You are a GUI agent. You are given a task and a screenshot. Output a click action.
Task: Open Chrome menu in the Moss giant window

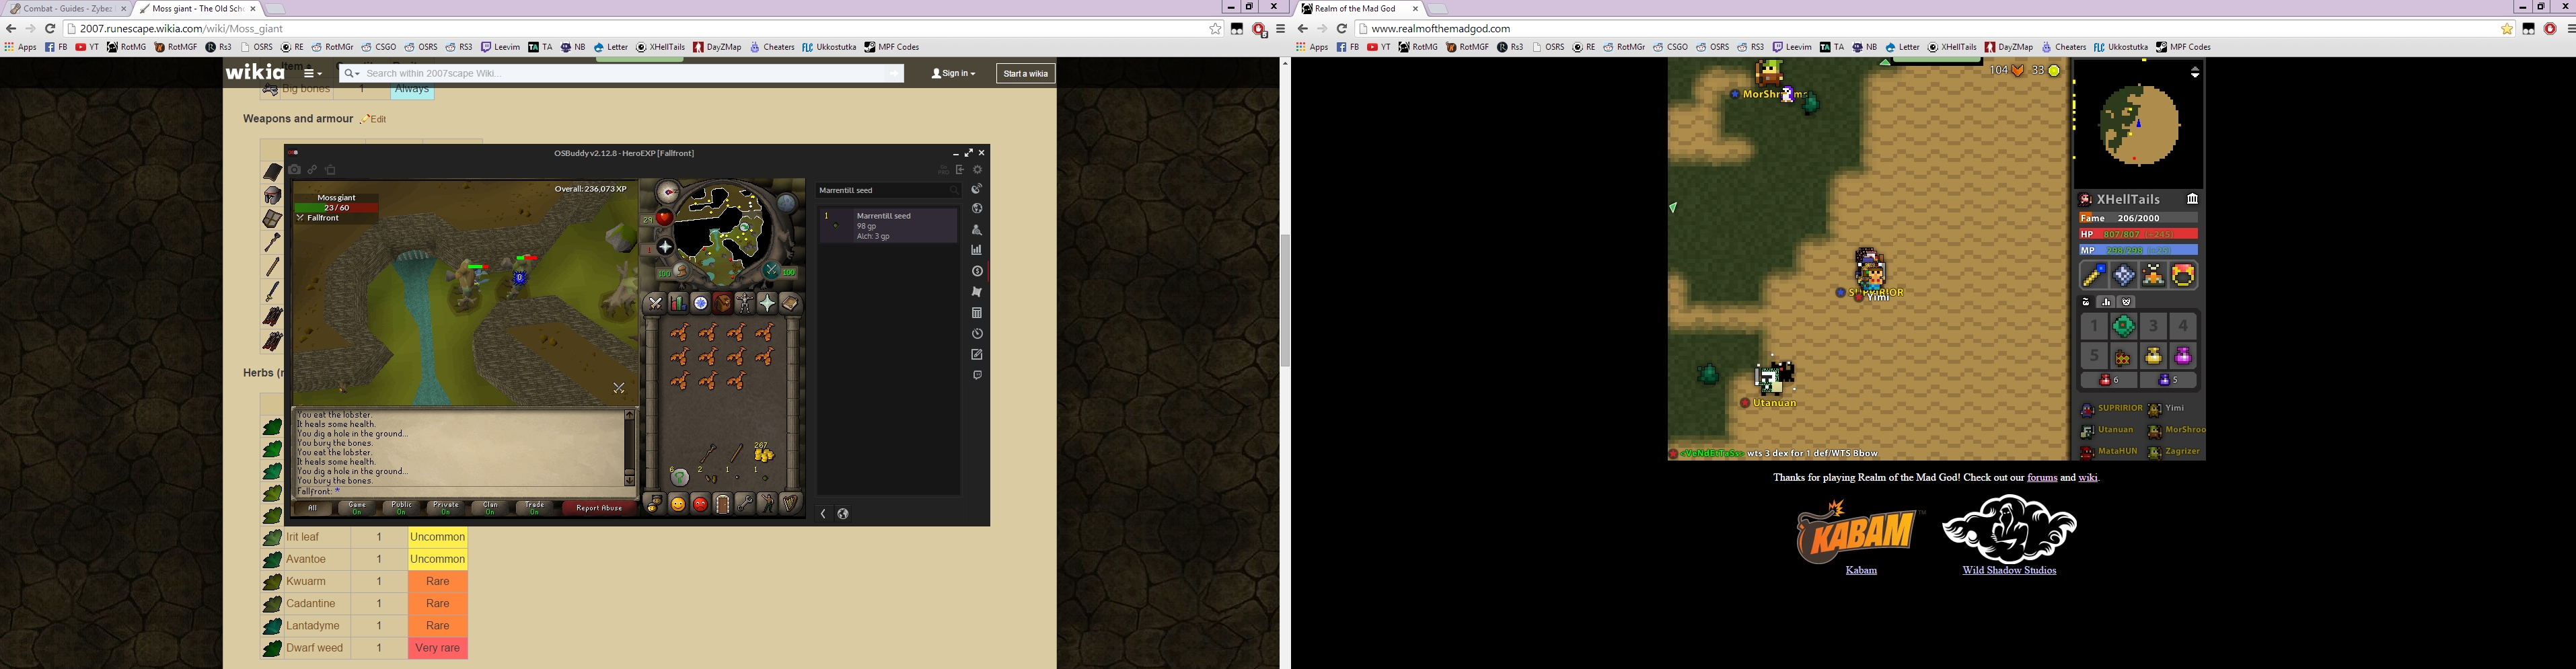coord(1281,29)
